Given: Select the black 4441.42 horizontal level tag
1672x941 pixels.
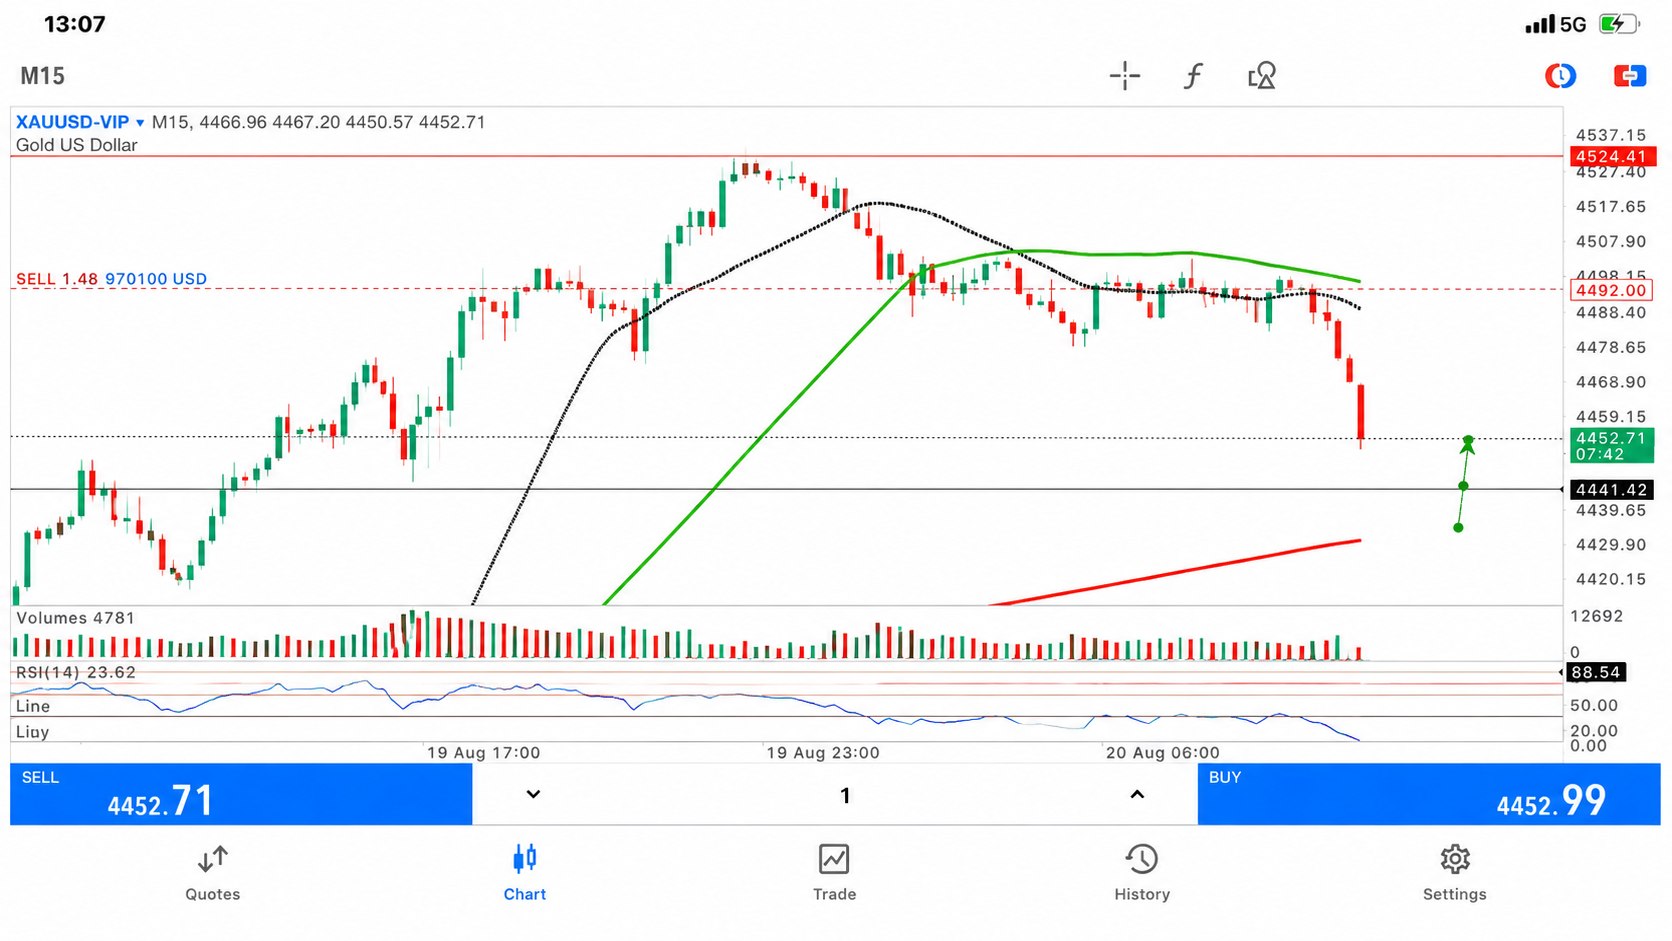Looking at the screenshot, I should pos(1611,490).
